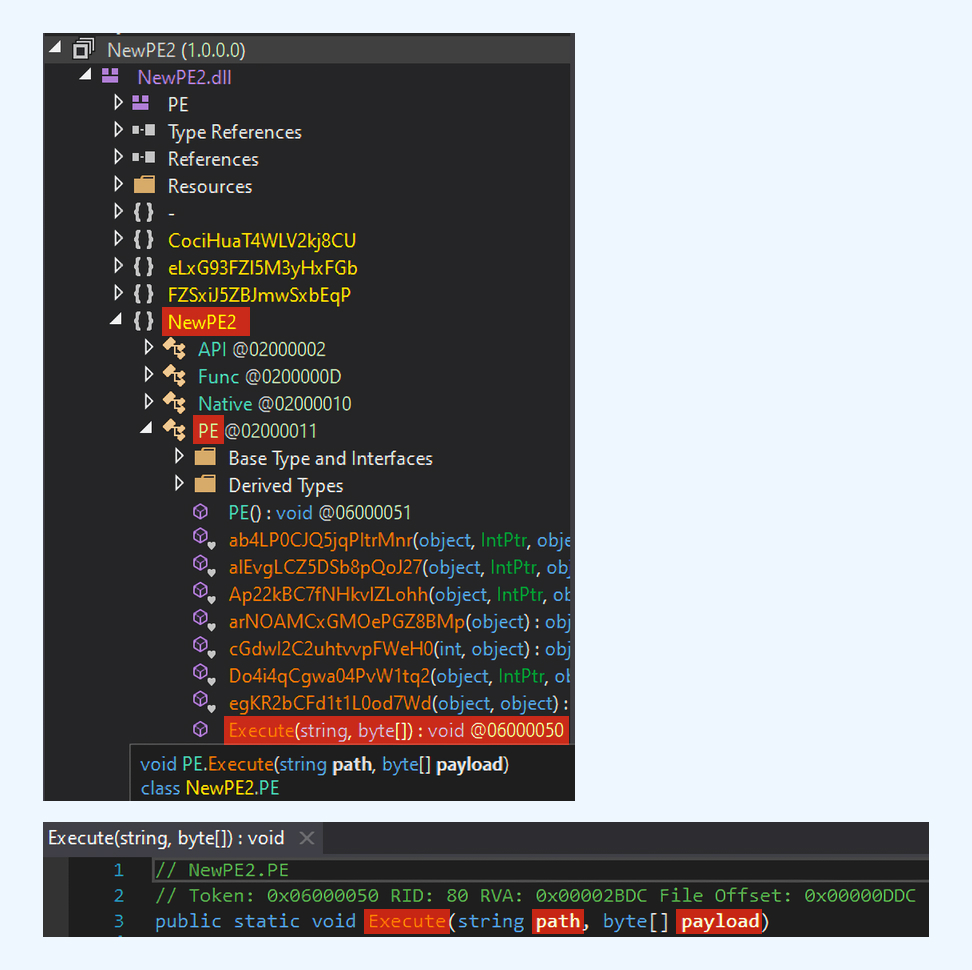Click the path parameter in code line 3
The height and width of the screenshot is (970, 972).
[558, 921]
